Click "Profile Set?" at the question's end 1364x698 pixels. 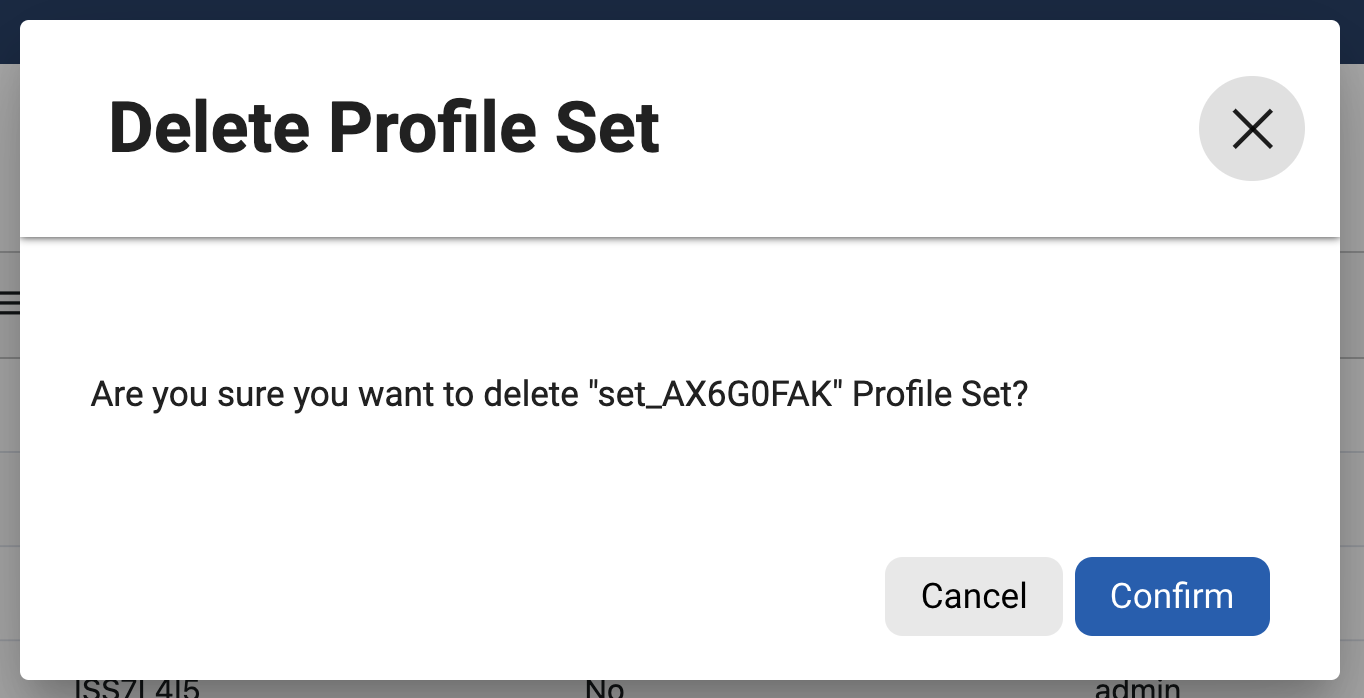[x=940, y=395]
